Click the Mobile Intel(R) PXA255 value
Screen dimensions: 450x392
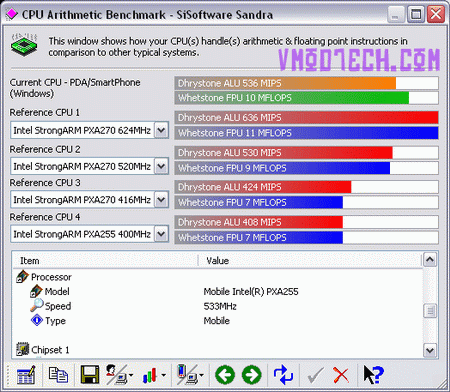251,292
